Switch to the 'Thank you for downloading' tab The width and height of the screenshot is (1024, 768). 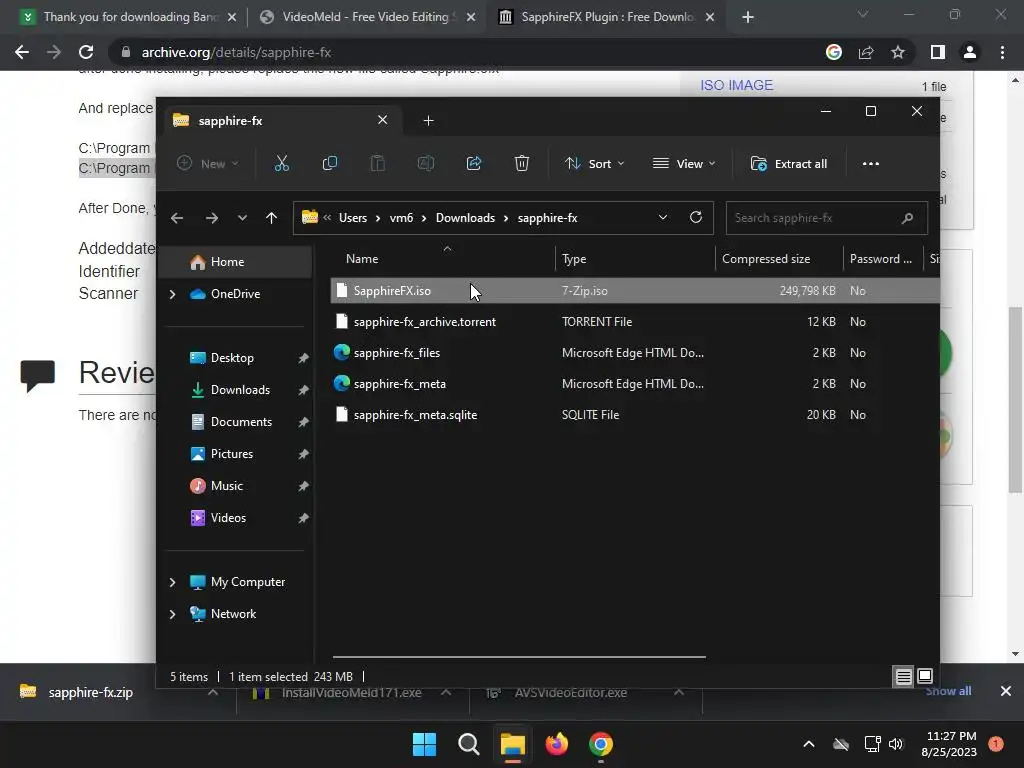[x=127, y=17]
